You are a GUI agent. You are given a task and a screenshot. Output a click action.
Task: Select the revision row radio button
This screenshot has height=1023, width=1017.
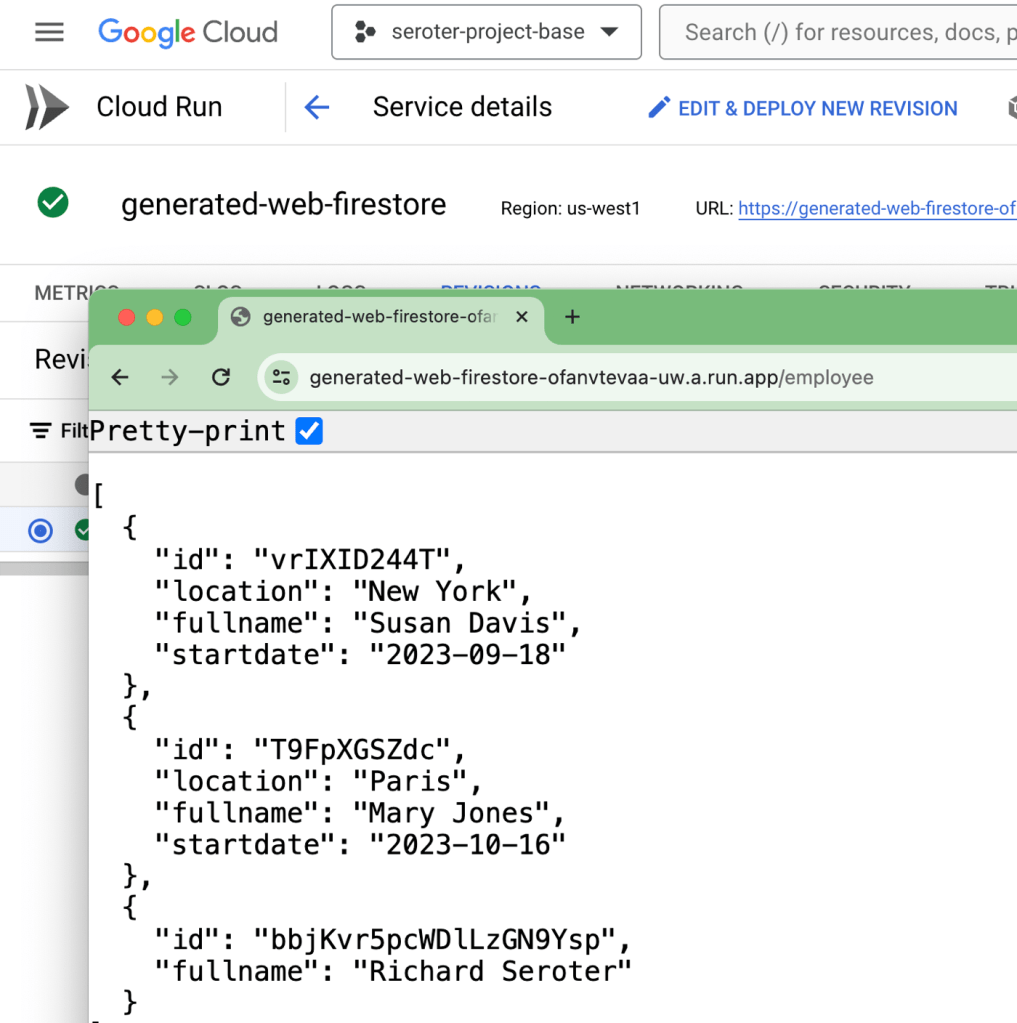[x=41, y=530]
